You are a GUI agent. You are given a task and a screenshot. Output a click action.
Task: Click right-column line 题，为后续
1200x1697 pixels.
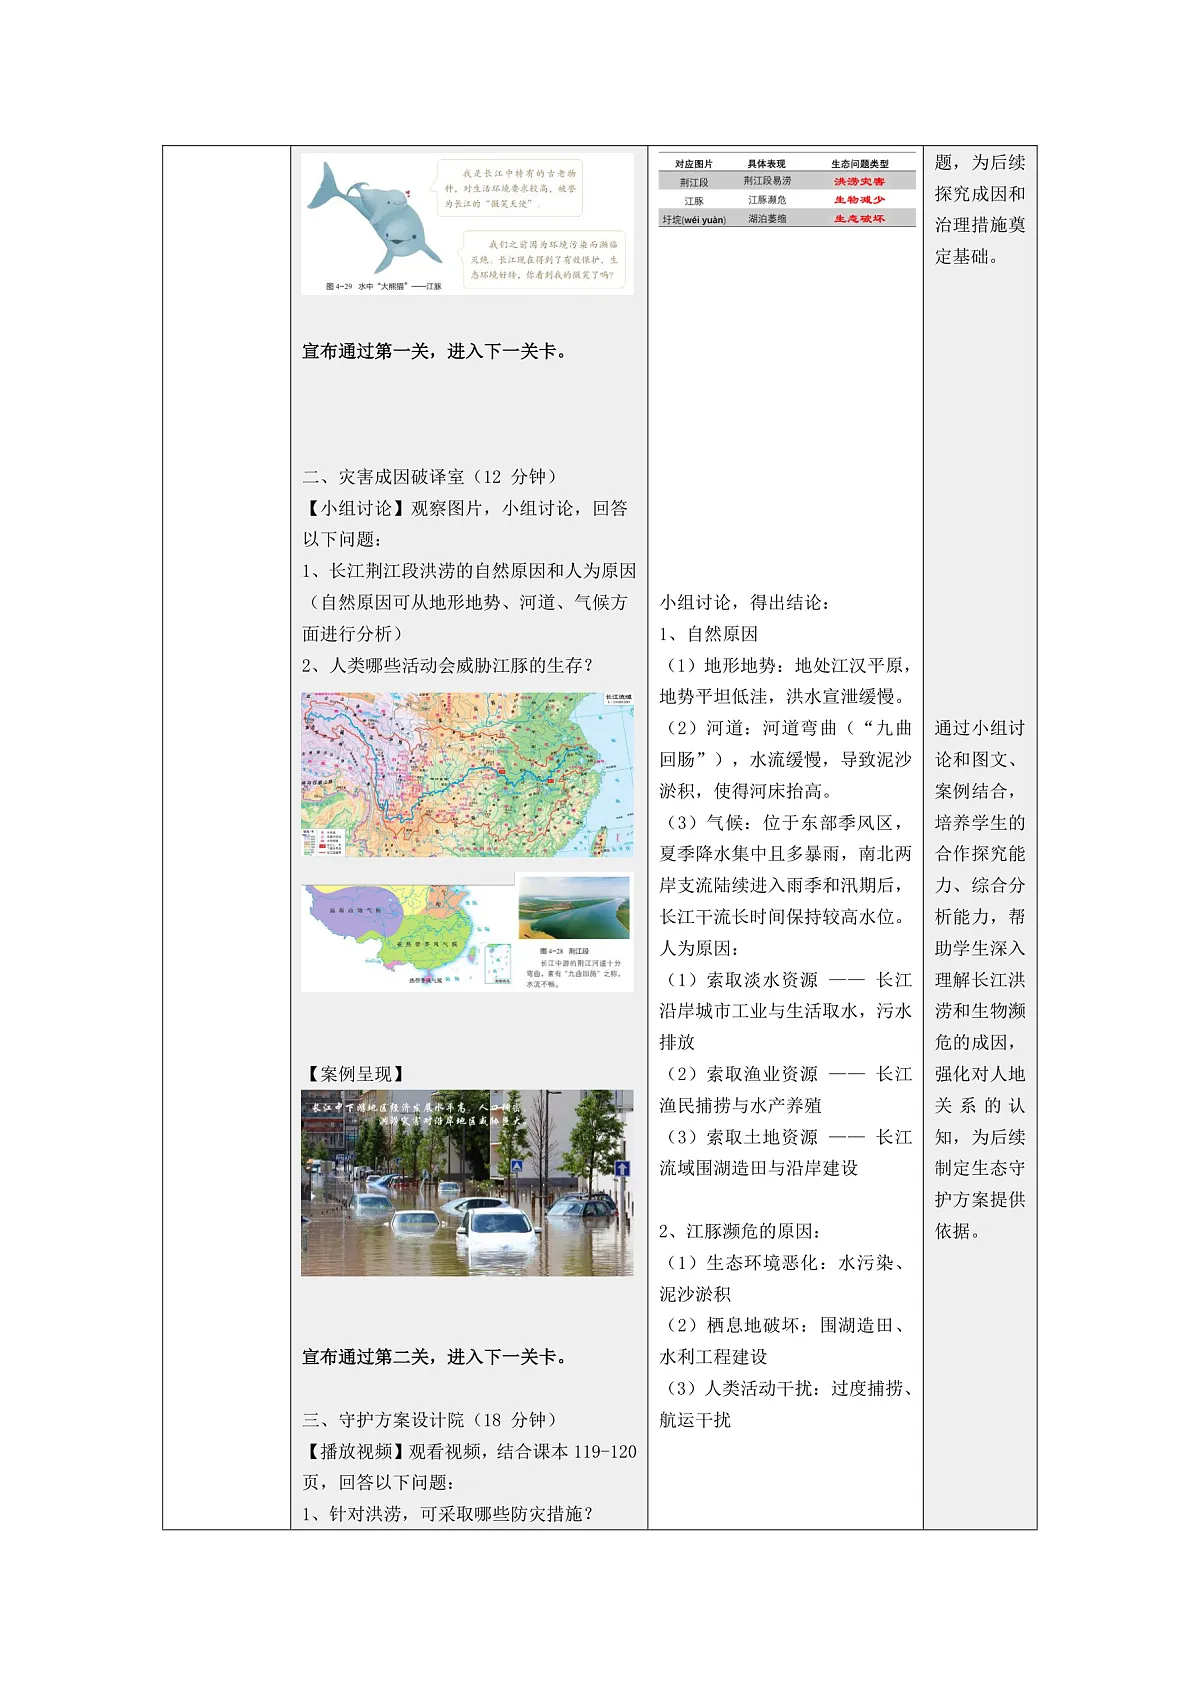click(980, 162)
